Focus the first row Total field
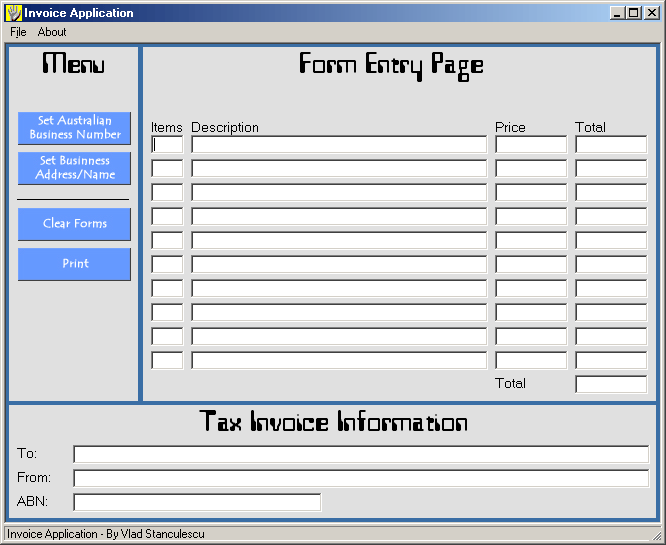 [611, 144]
